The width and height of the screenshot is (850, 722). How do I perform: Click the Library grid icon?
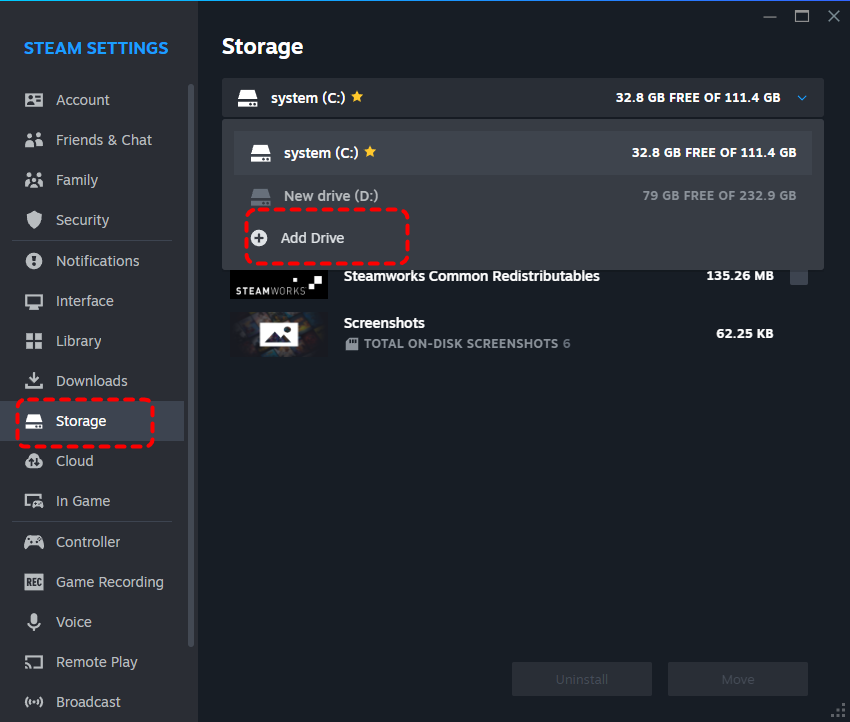pos(34,341)
